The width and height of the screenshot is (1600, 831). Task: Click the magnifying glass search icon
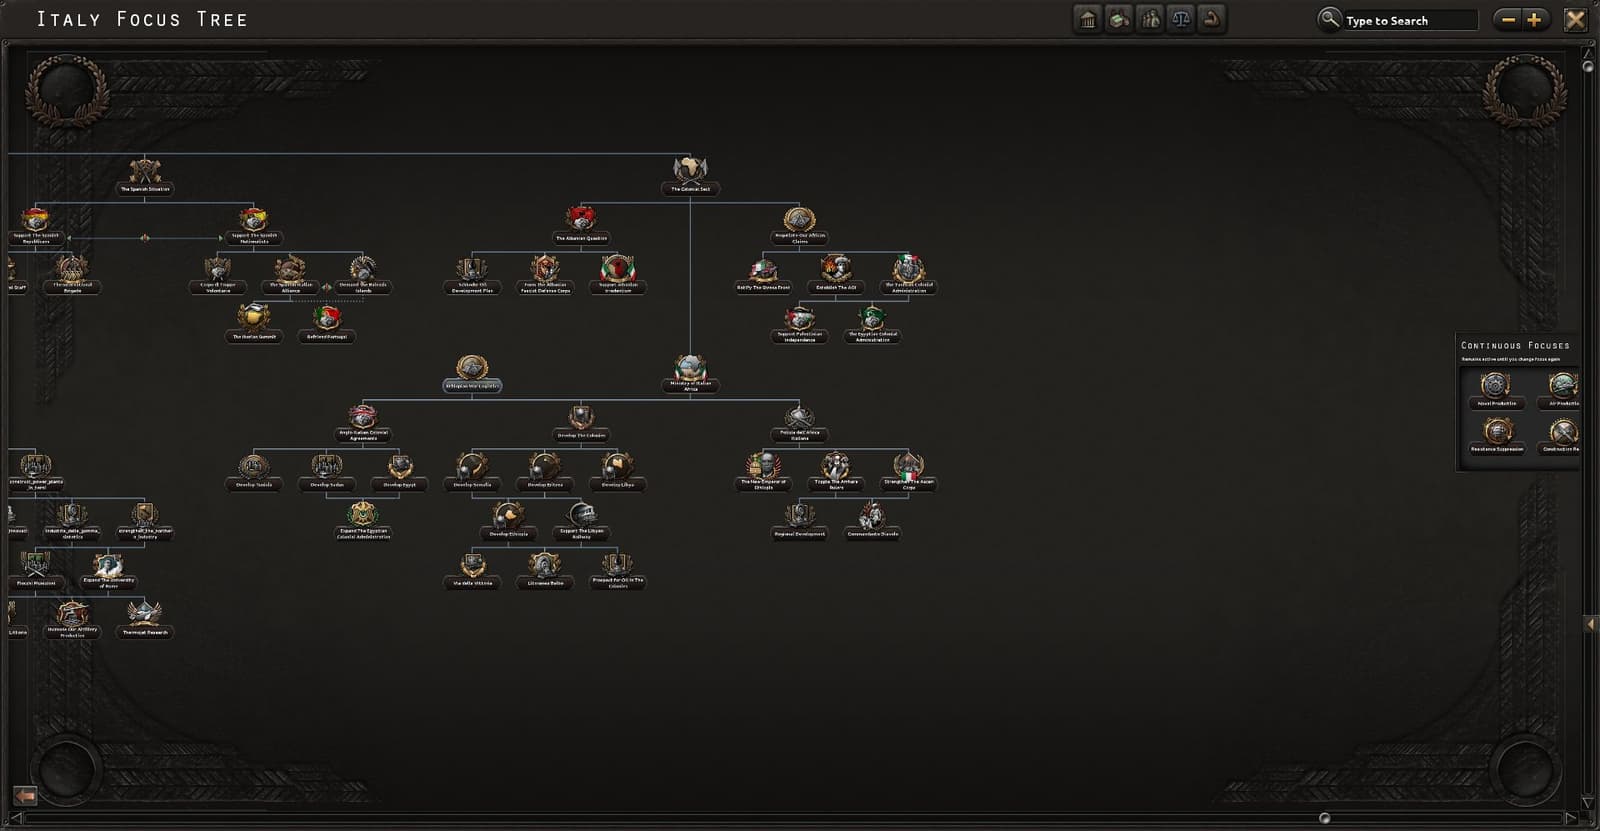tap(1329, 19)
